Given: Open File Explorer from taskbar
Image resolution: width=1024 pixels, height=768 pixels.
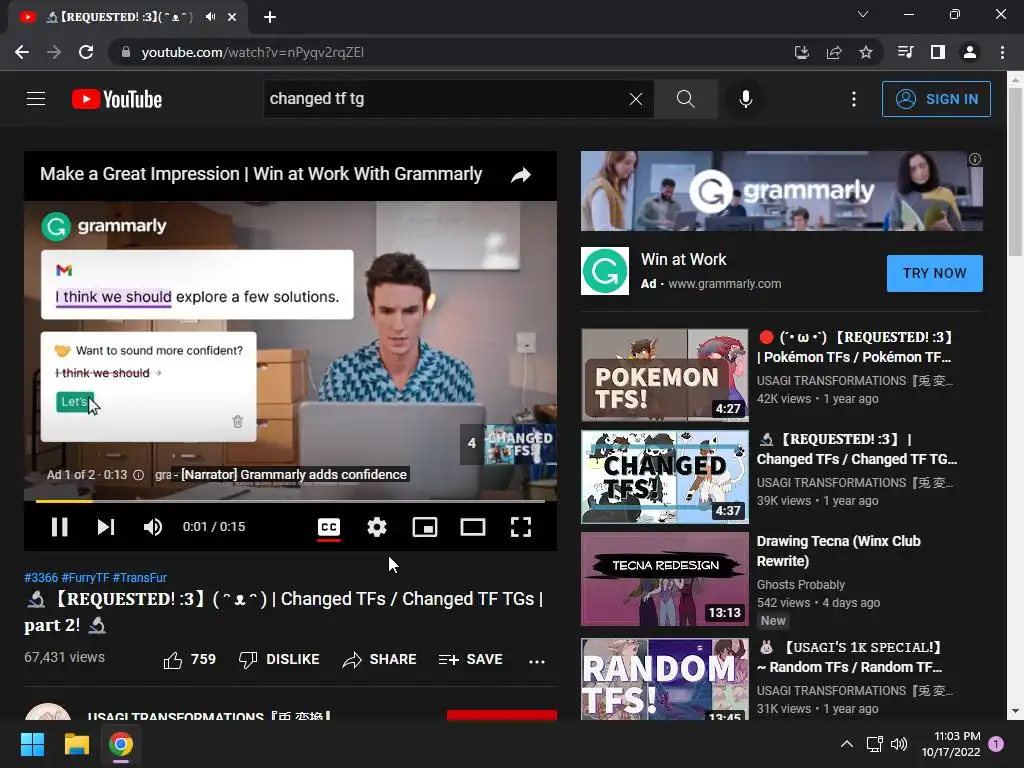Looking at the screenshot, I should tap(76, 744).
